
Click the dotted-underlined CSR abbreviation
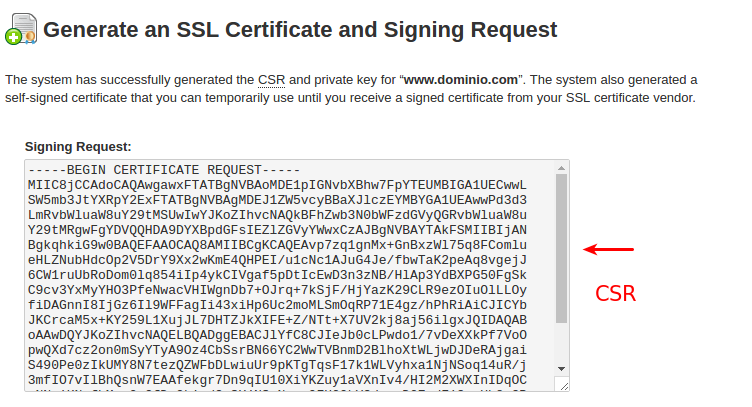coord(271,80)
